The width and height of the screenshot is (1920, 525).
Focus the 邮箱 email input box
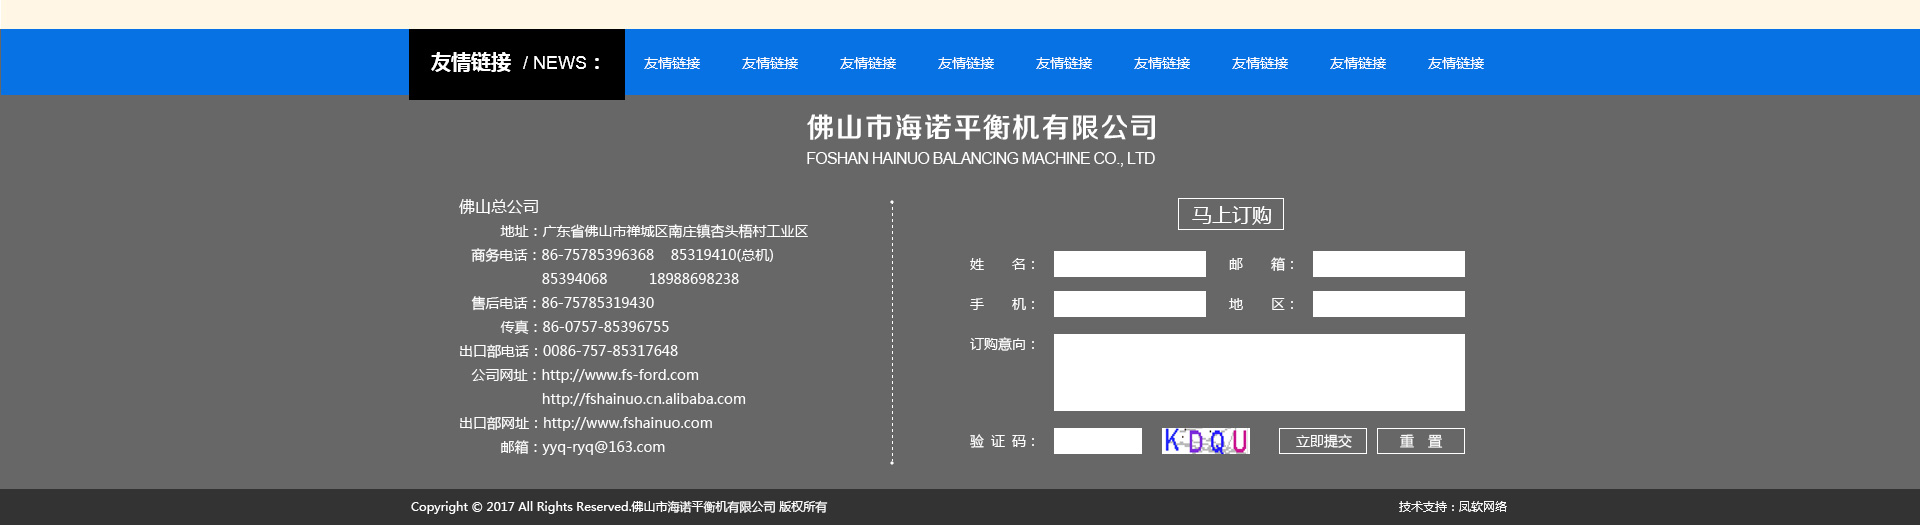tap(1388, 264)
